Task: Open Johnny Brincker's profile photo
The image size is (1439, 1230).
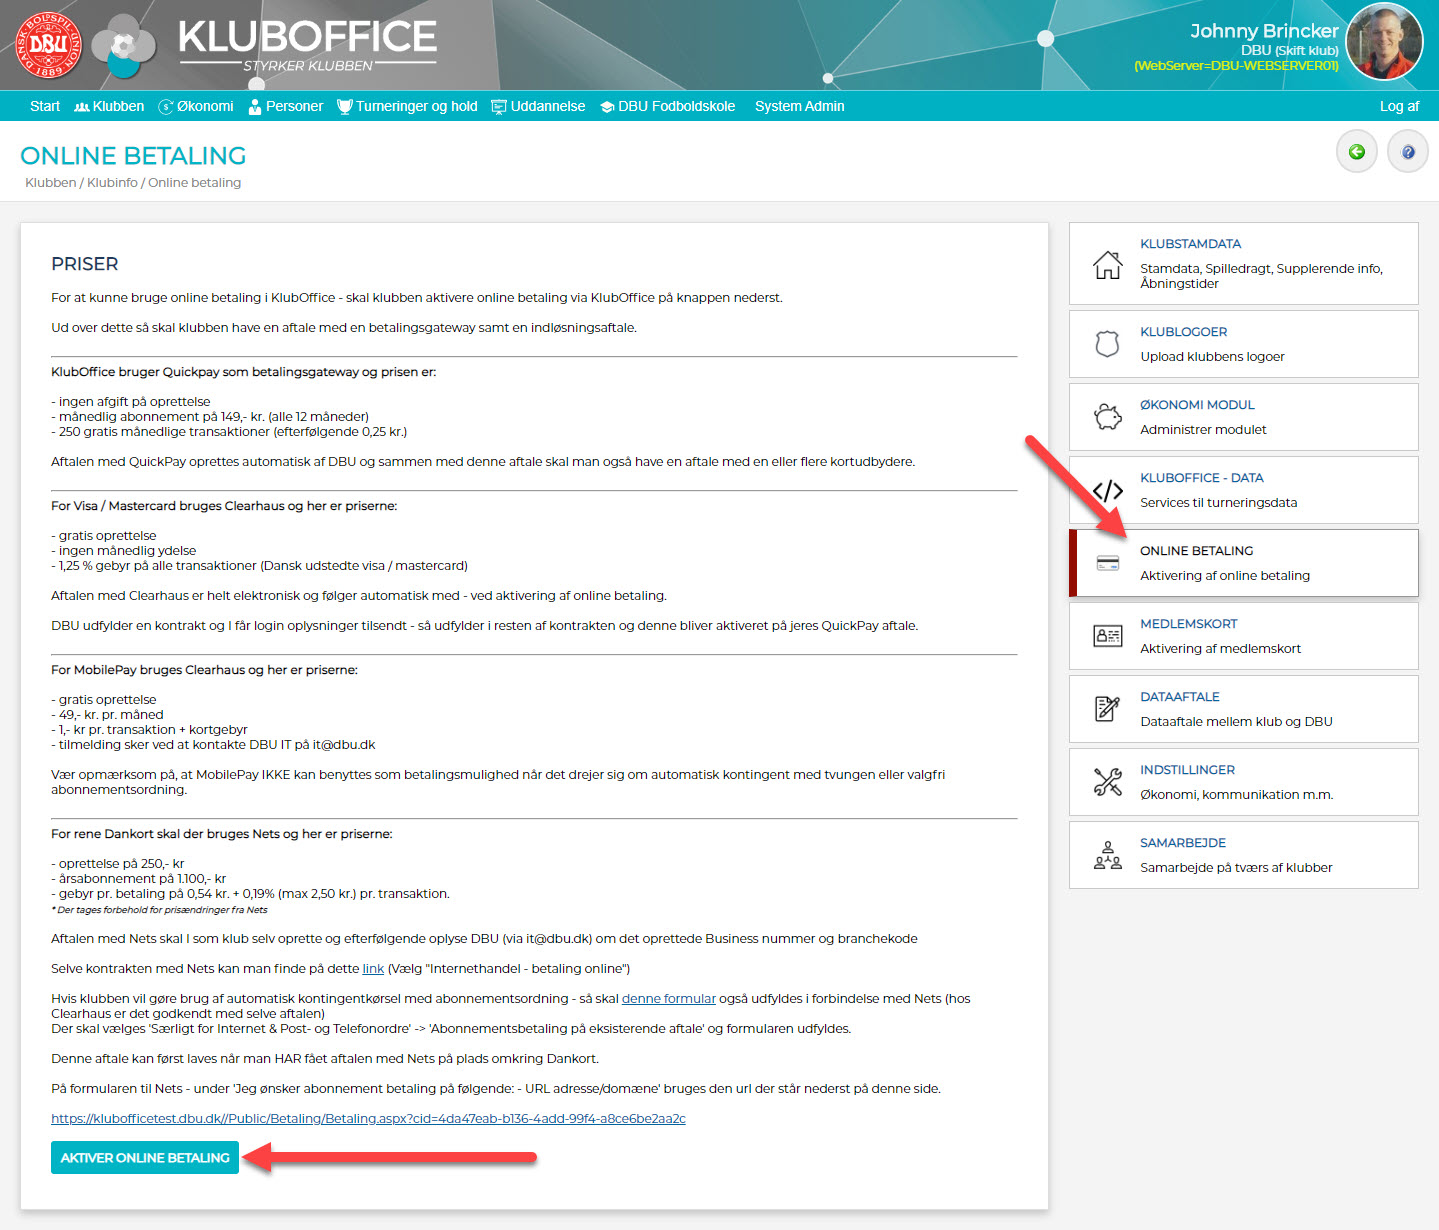Action: pos(1384,41)
